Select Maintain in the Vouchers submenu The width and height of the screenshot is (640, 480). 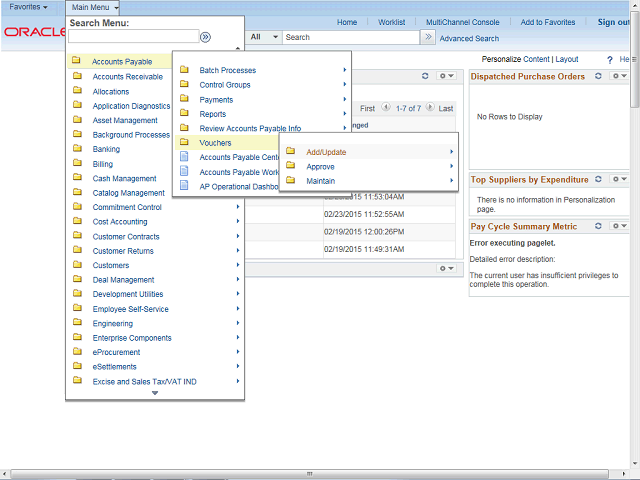tap(321, 181)
